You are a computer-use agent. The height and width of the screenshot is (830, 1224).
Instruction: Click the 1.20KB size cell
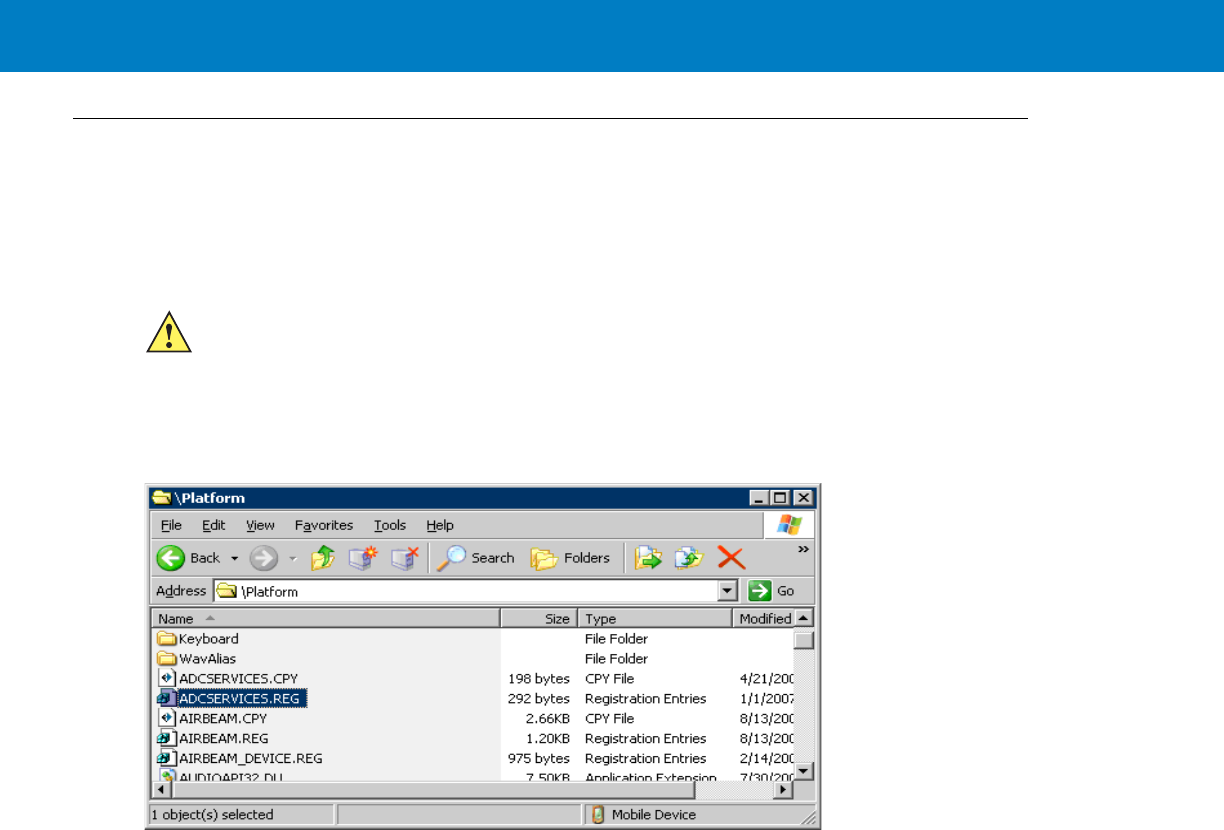[x=546, y=739]
